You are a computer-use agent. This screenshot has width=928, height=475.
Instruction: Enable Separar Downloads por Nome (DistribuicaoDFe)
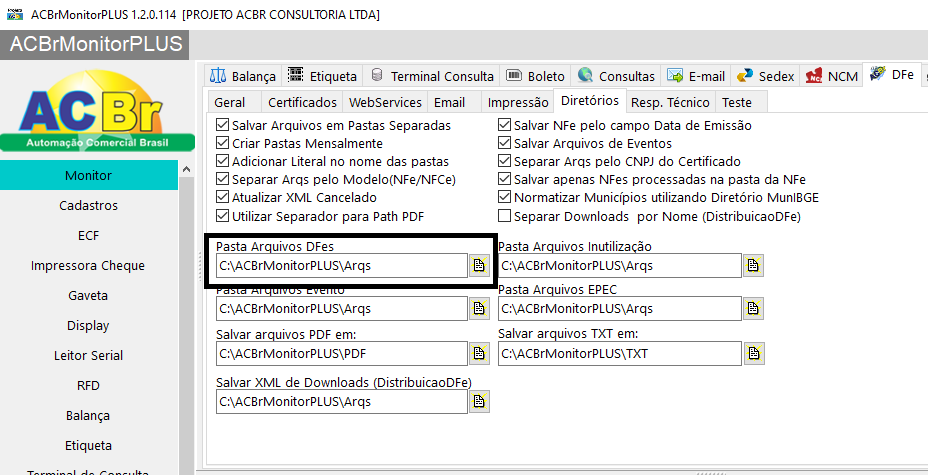click(x=650, y=217)
